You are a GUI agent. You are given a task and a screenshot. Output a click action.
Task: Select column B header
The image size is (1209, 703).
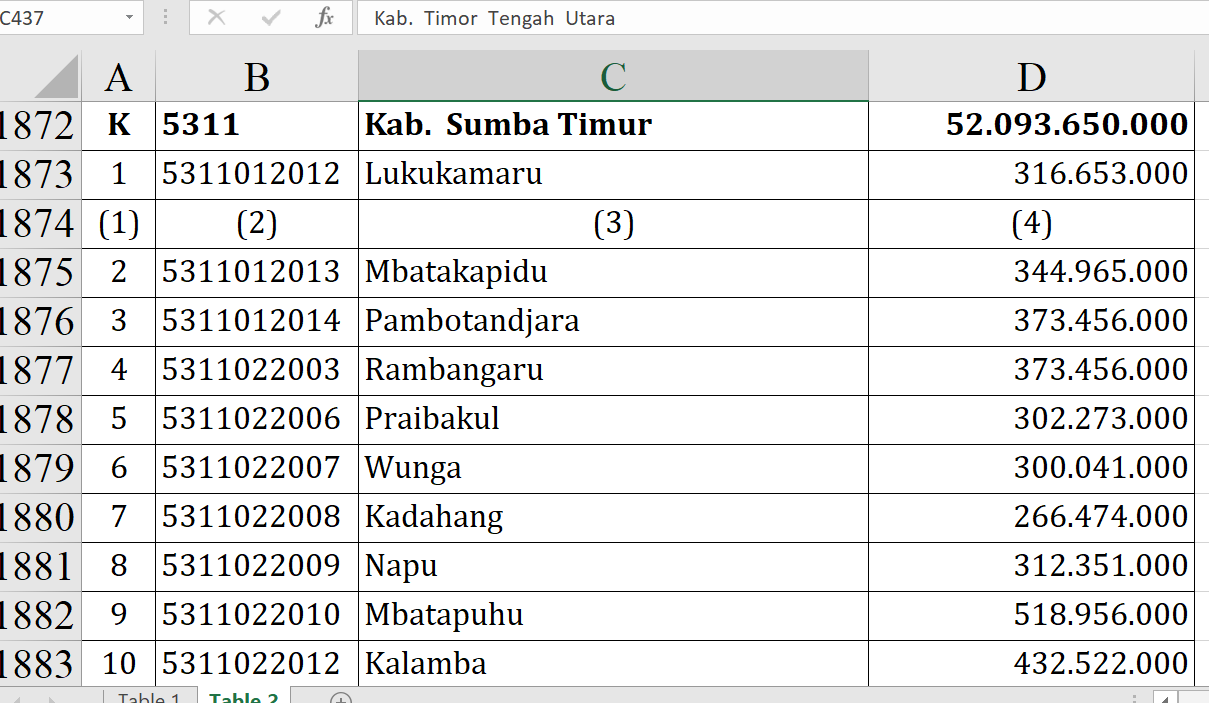(257, 77)
